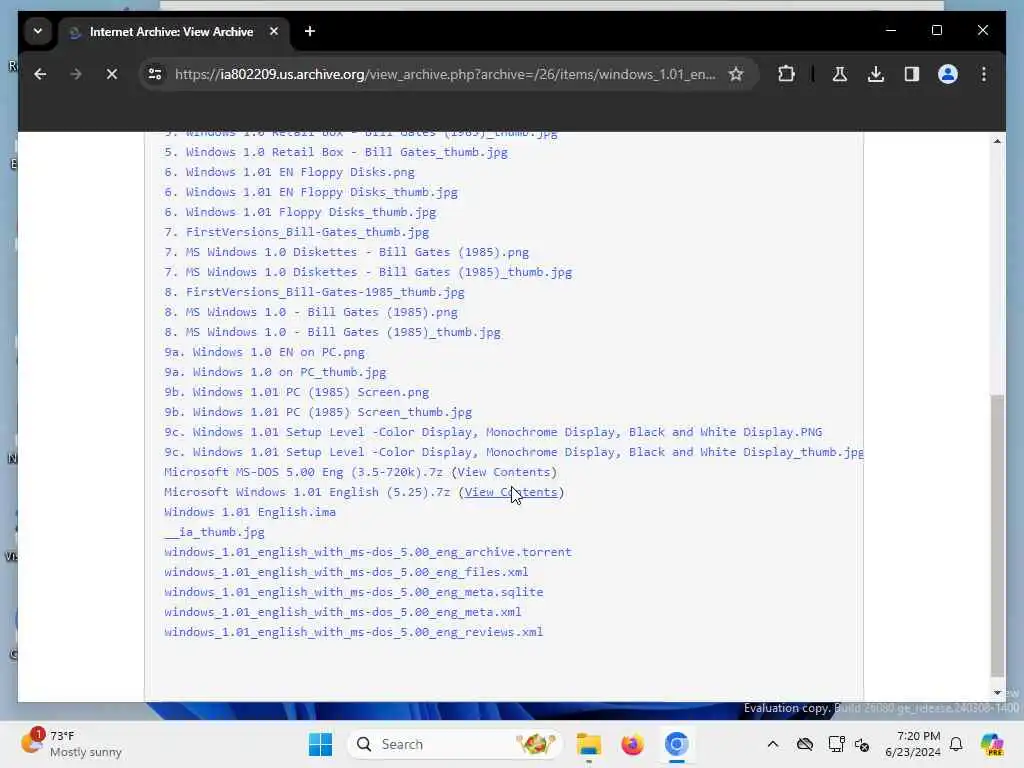Click the vertical scrollbar thumb
Viewport: 1024px width, 768px height.
997,536
